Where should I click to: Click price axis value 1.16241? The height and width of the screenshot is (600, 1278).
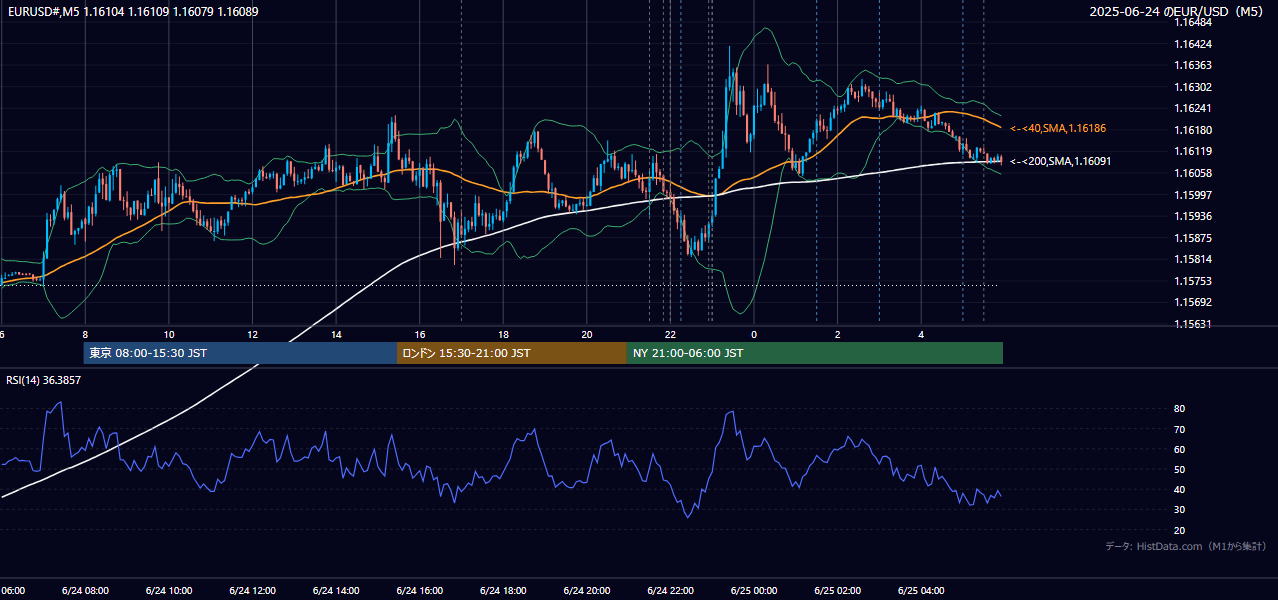click(1193, 108)
